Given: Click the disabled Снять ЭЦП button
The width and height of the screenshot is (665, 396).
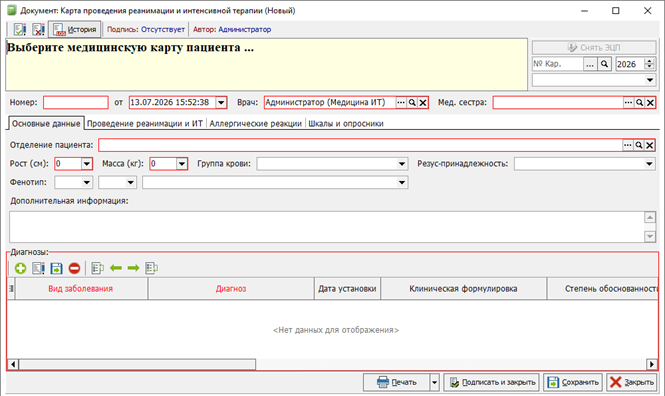Looking at the screenshot, I should click(594, 47).
